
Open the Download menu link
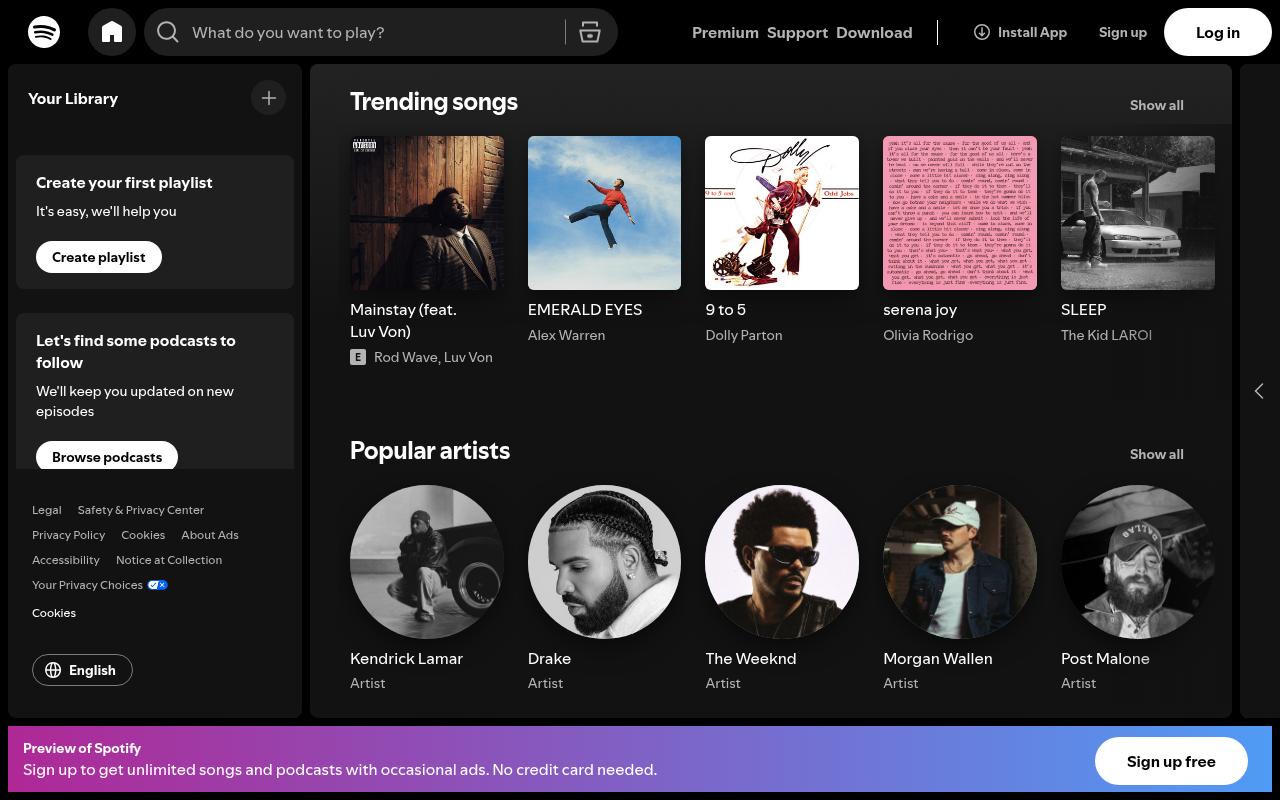(x=874, y=32)
